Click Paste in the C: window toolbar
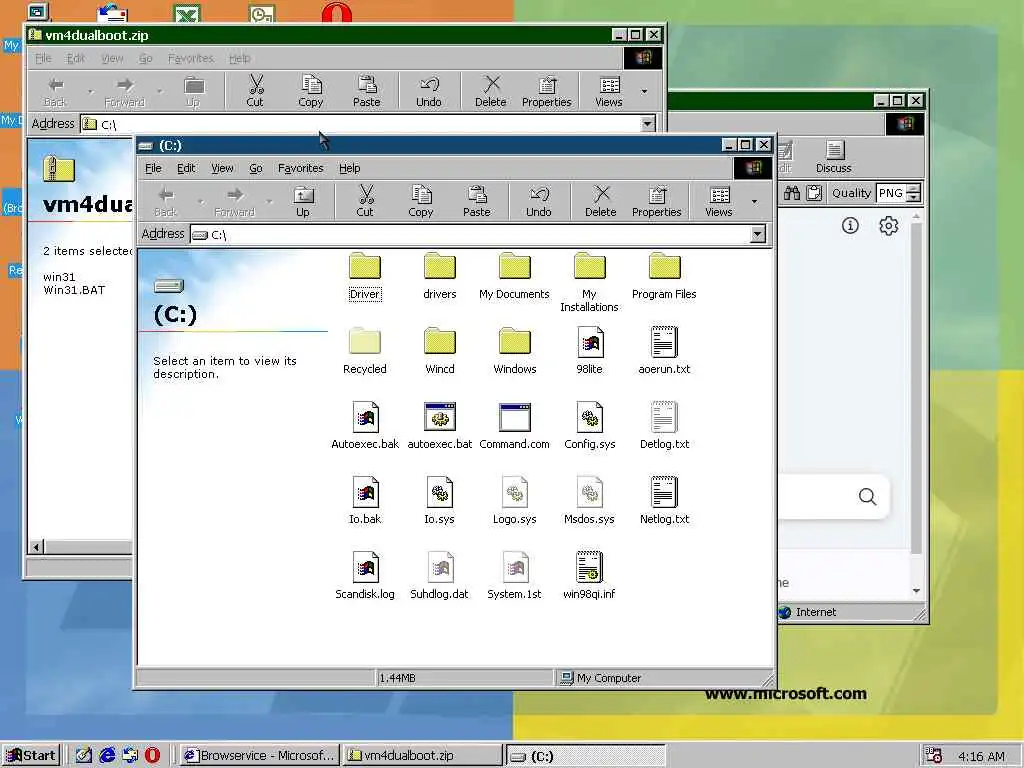Image resolution: width=1024 pixels, height=768 pixels. tap(477, 201)
